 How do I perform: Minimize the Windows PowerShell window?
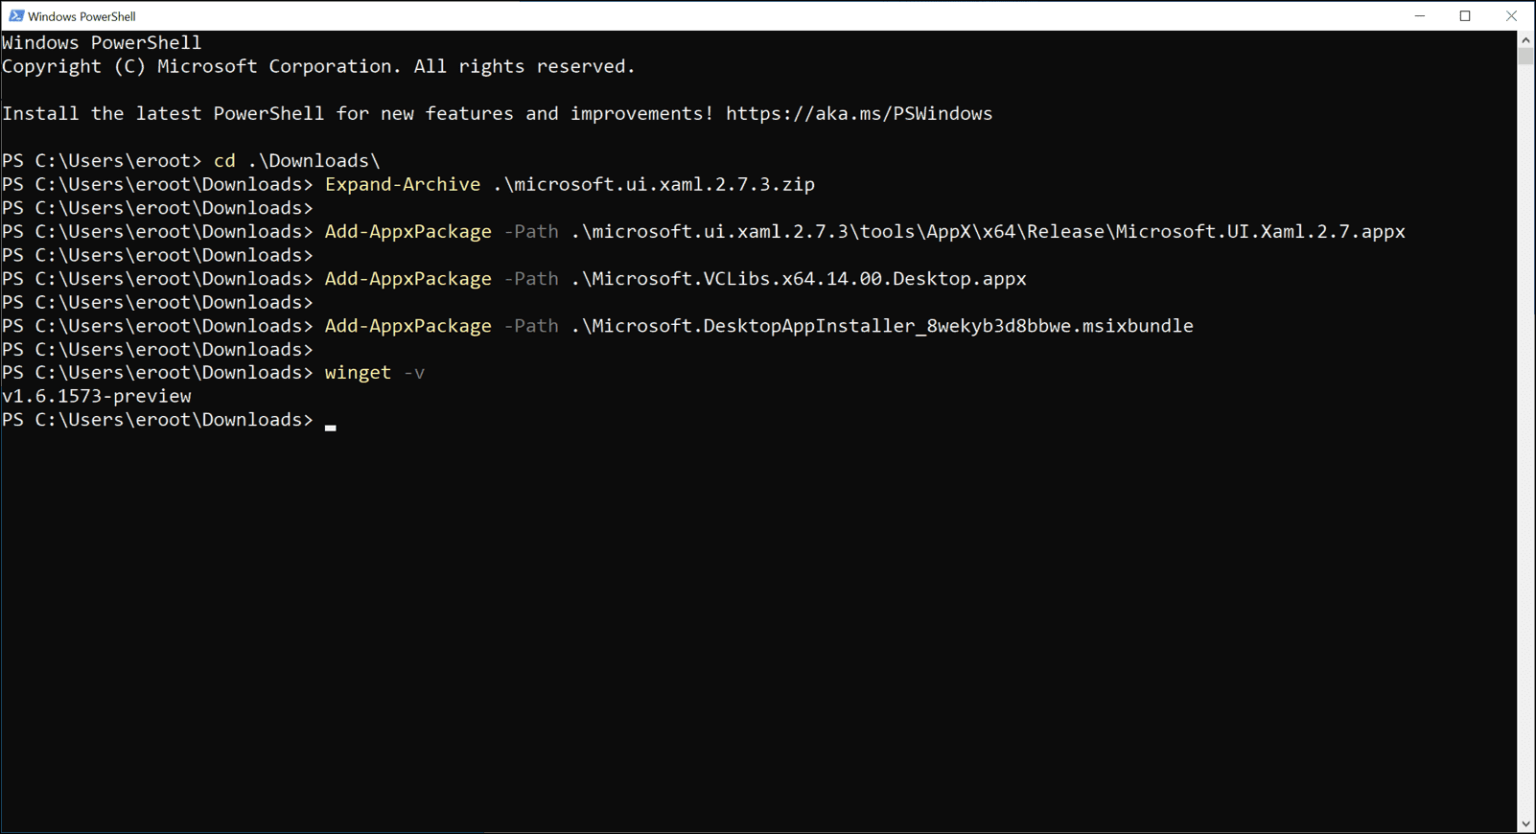coord(1420,16)
